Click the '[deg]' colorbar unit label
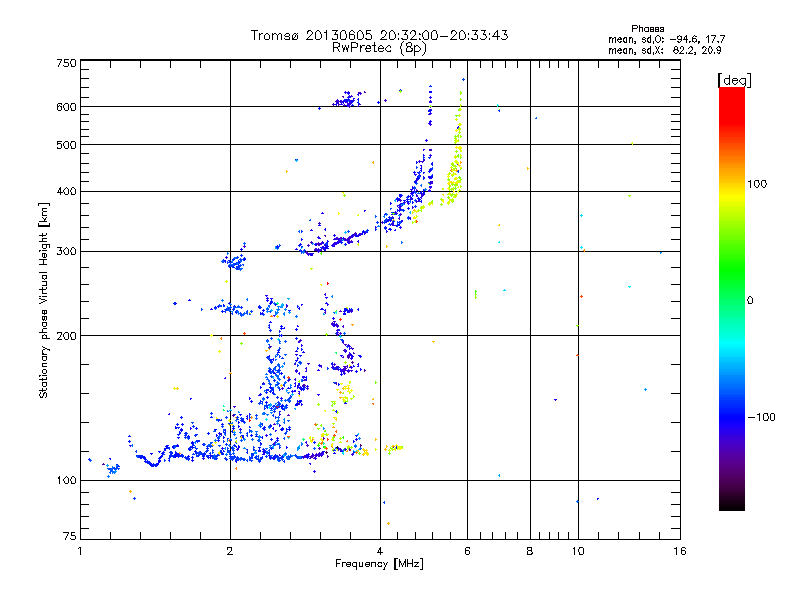Screen dimensions: 800x600 734,80
